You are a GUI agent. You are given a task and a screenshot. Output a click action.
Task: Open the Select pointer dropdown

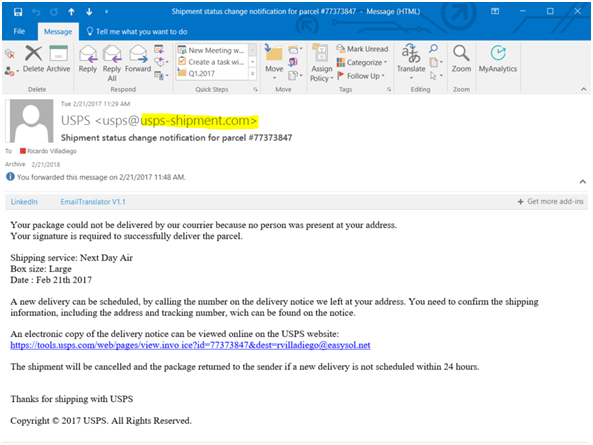pyautogui.click(x=436, y=76)
